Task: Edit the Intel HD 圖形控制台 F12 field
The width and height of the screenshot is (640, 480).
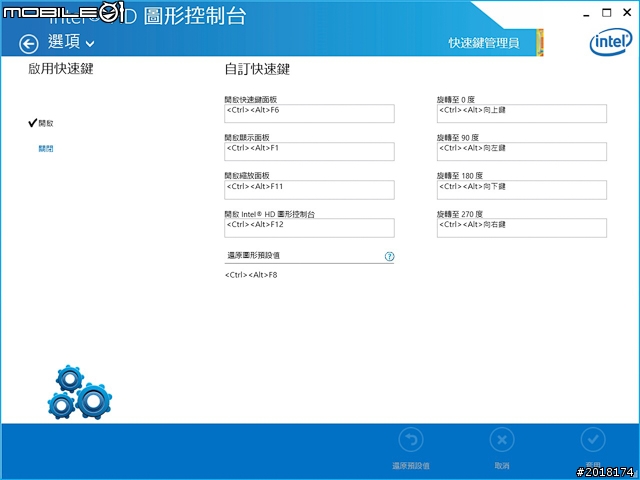Action: click(309, 228)
